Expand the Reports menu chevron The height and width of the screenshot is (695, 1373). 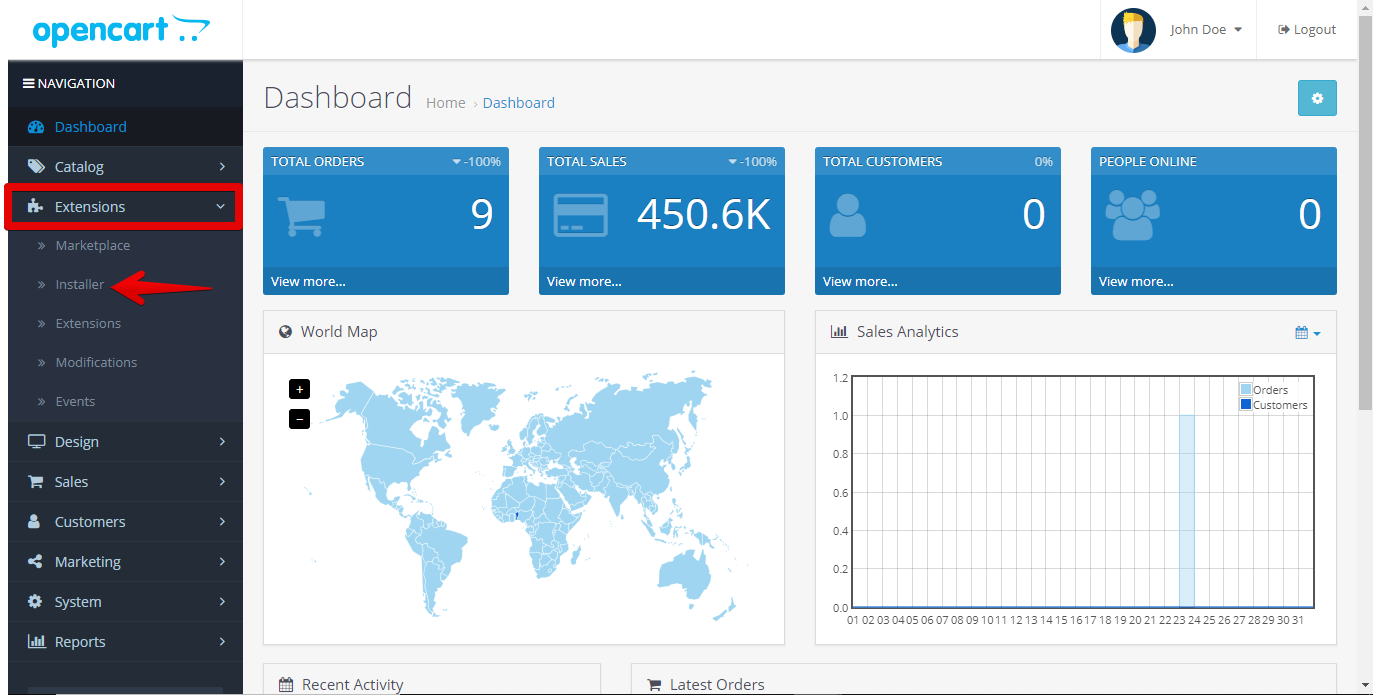(x=222, y=642)
